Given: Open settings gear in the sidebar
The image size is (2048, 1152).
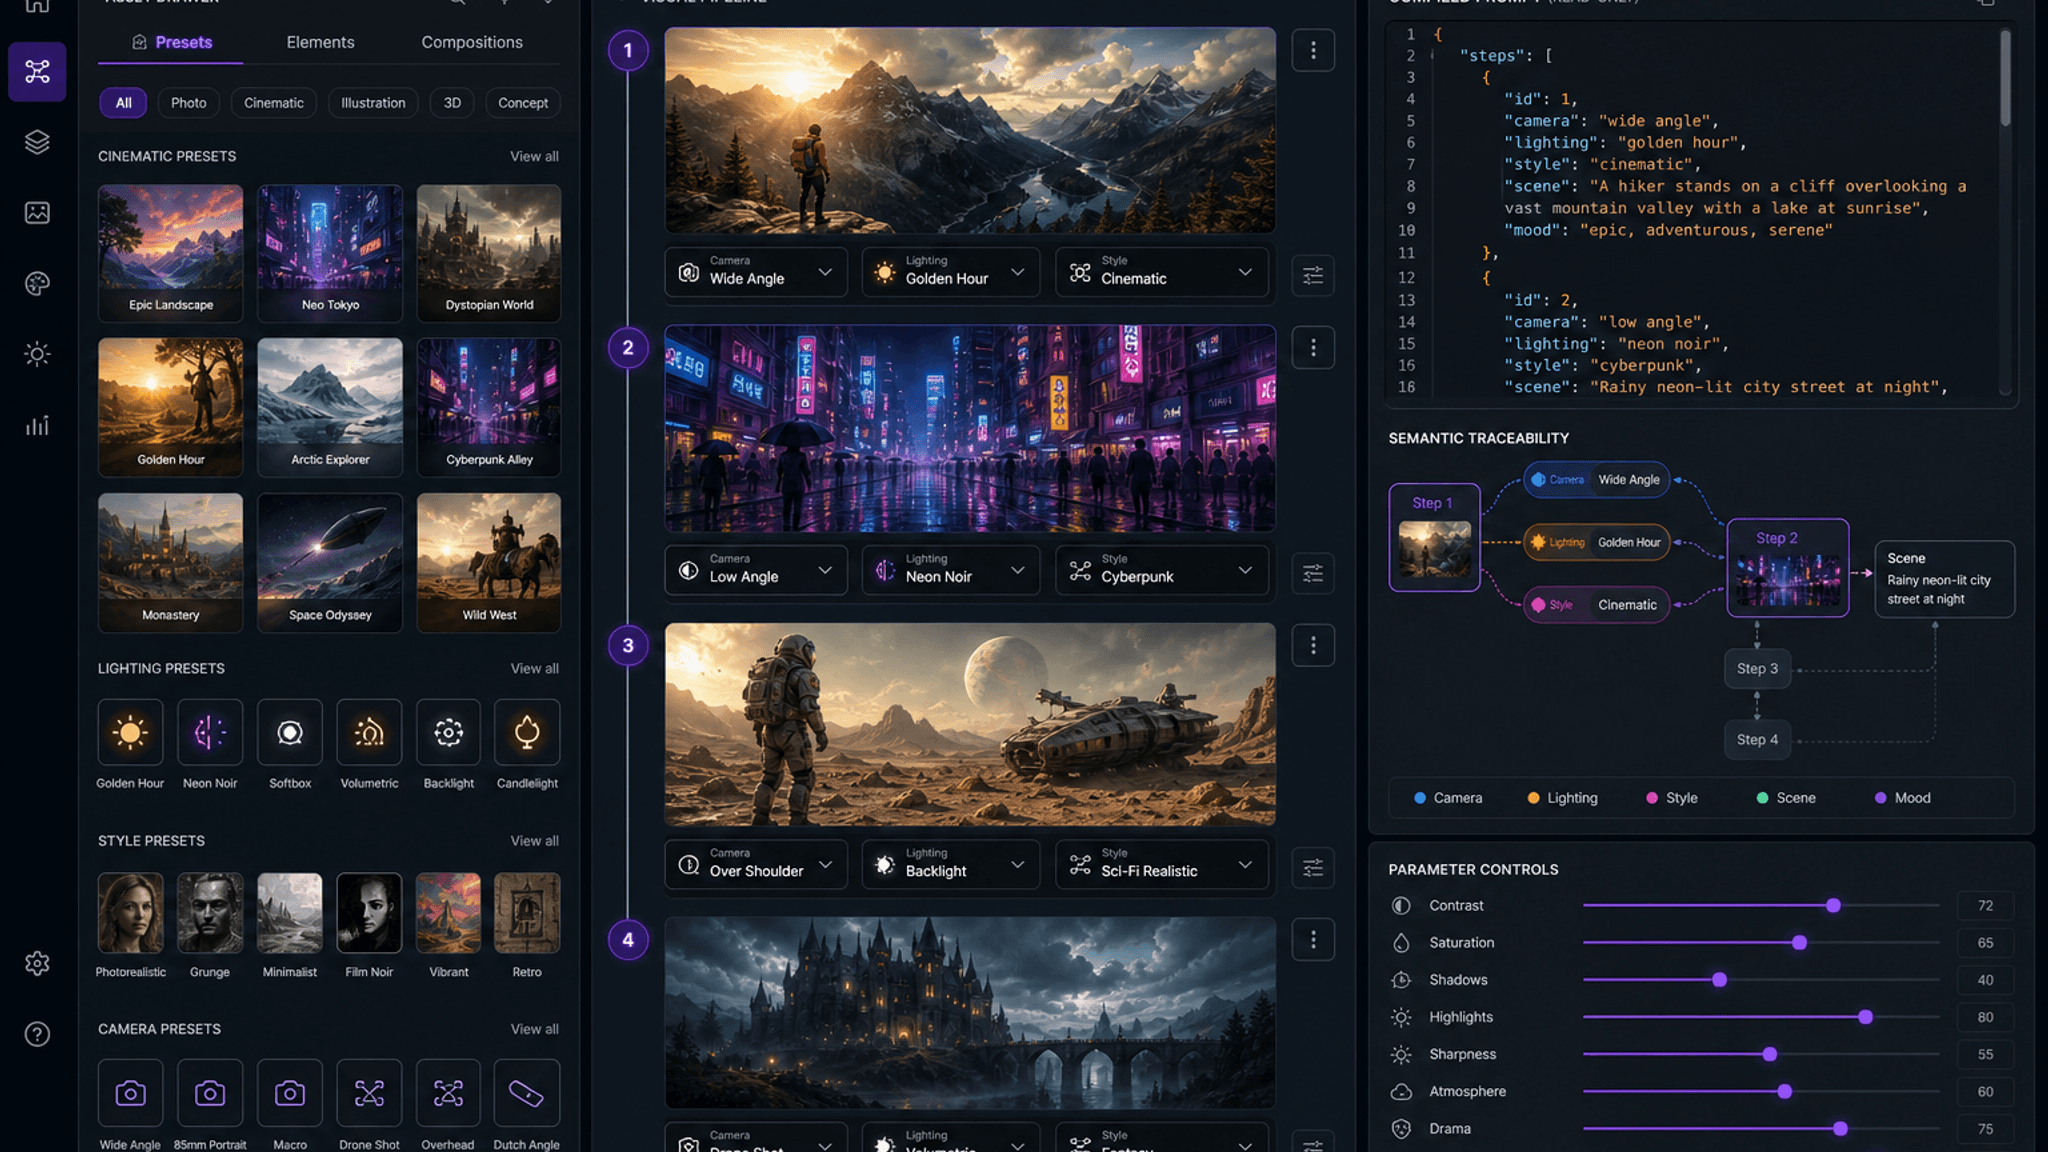Looking at the screenshot, I should tap(37, 963).
